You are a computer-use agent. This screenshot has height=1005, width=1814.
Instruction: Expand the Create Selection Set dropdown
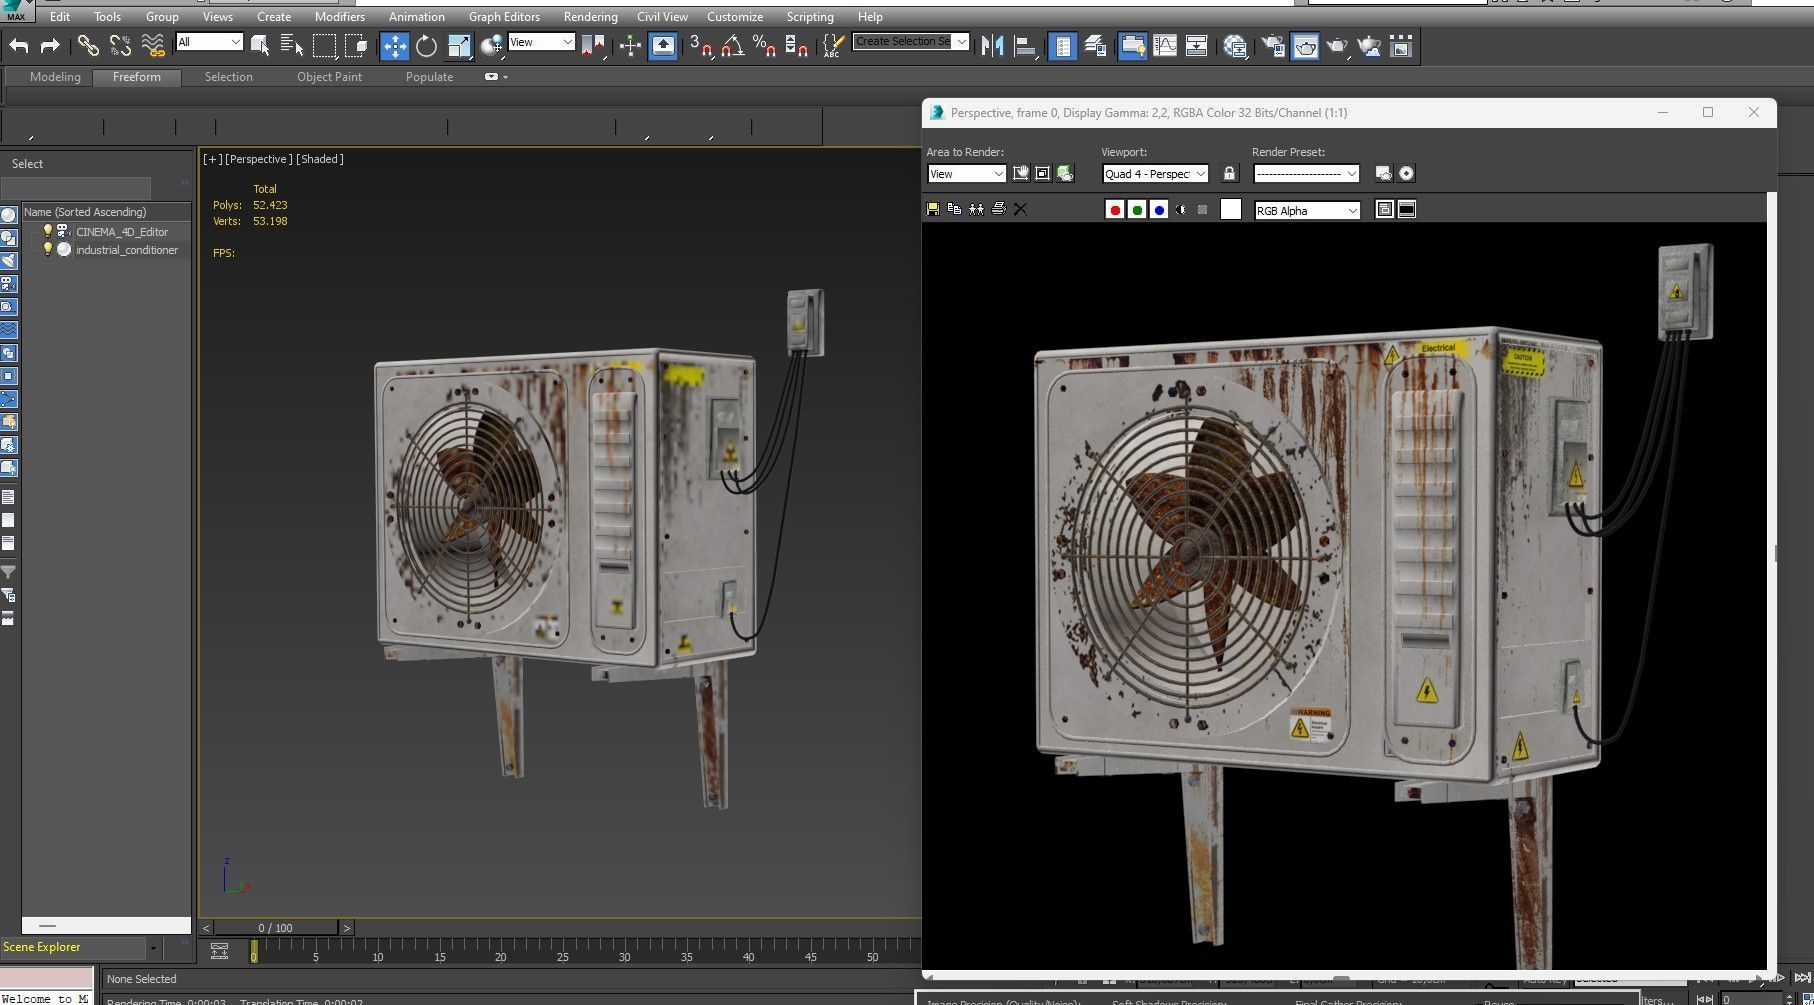pyautogui.click(x=961, y=41)
